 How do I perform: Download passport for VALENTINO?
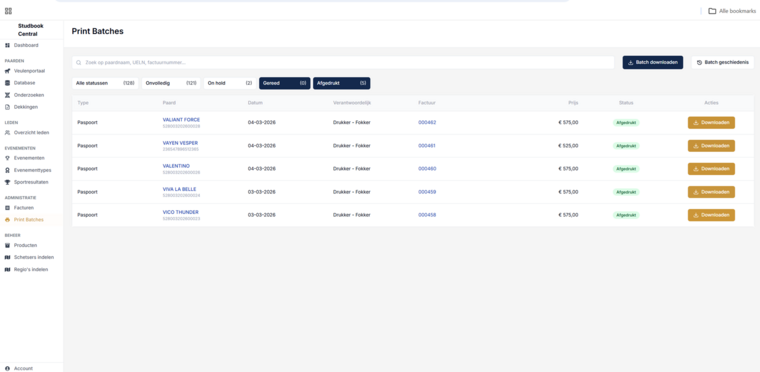[x=711, y=169]
